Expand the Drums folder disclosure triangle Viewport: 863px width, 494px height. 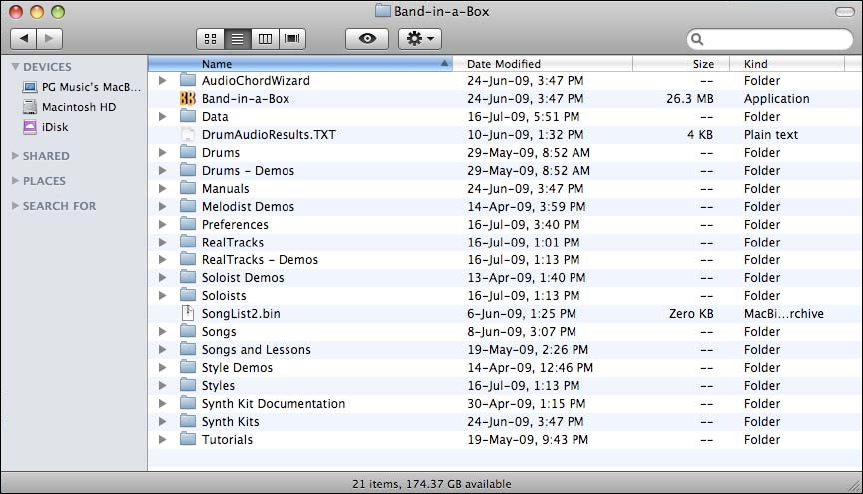click(163, 153)
